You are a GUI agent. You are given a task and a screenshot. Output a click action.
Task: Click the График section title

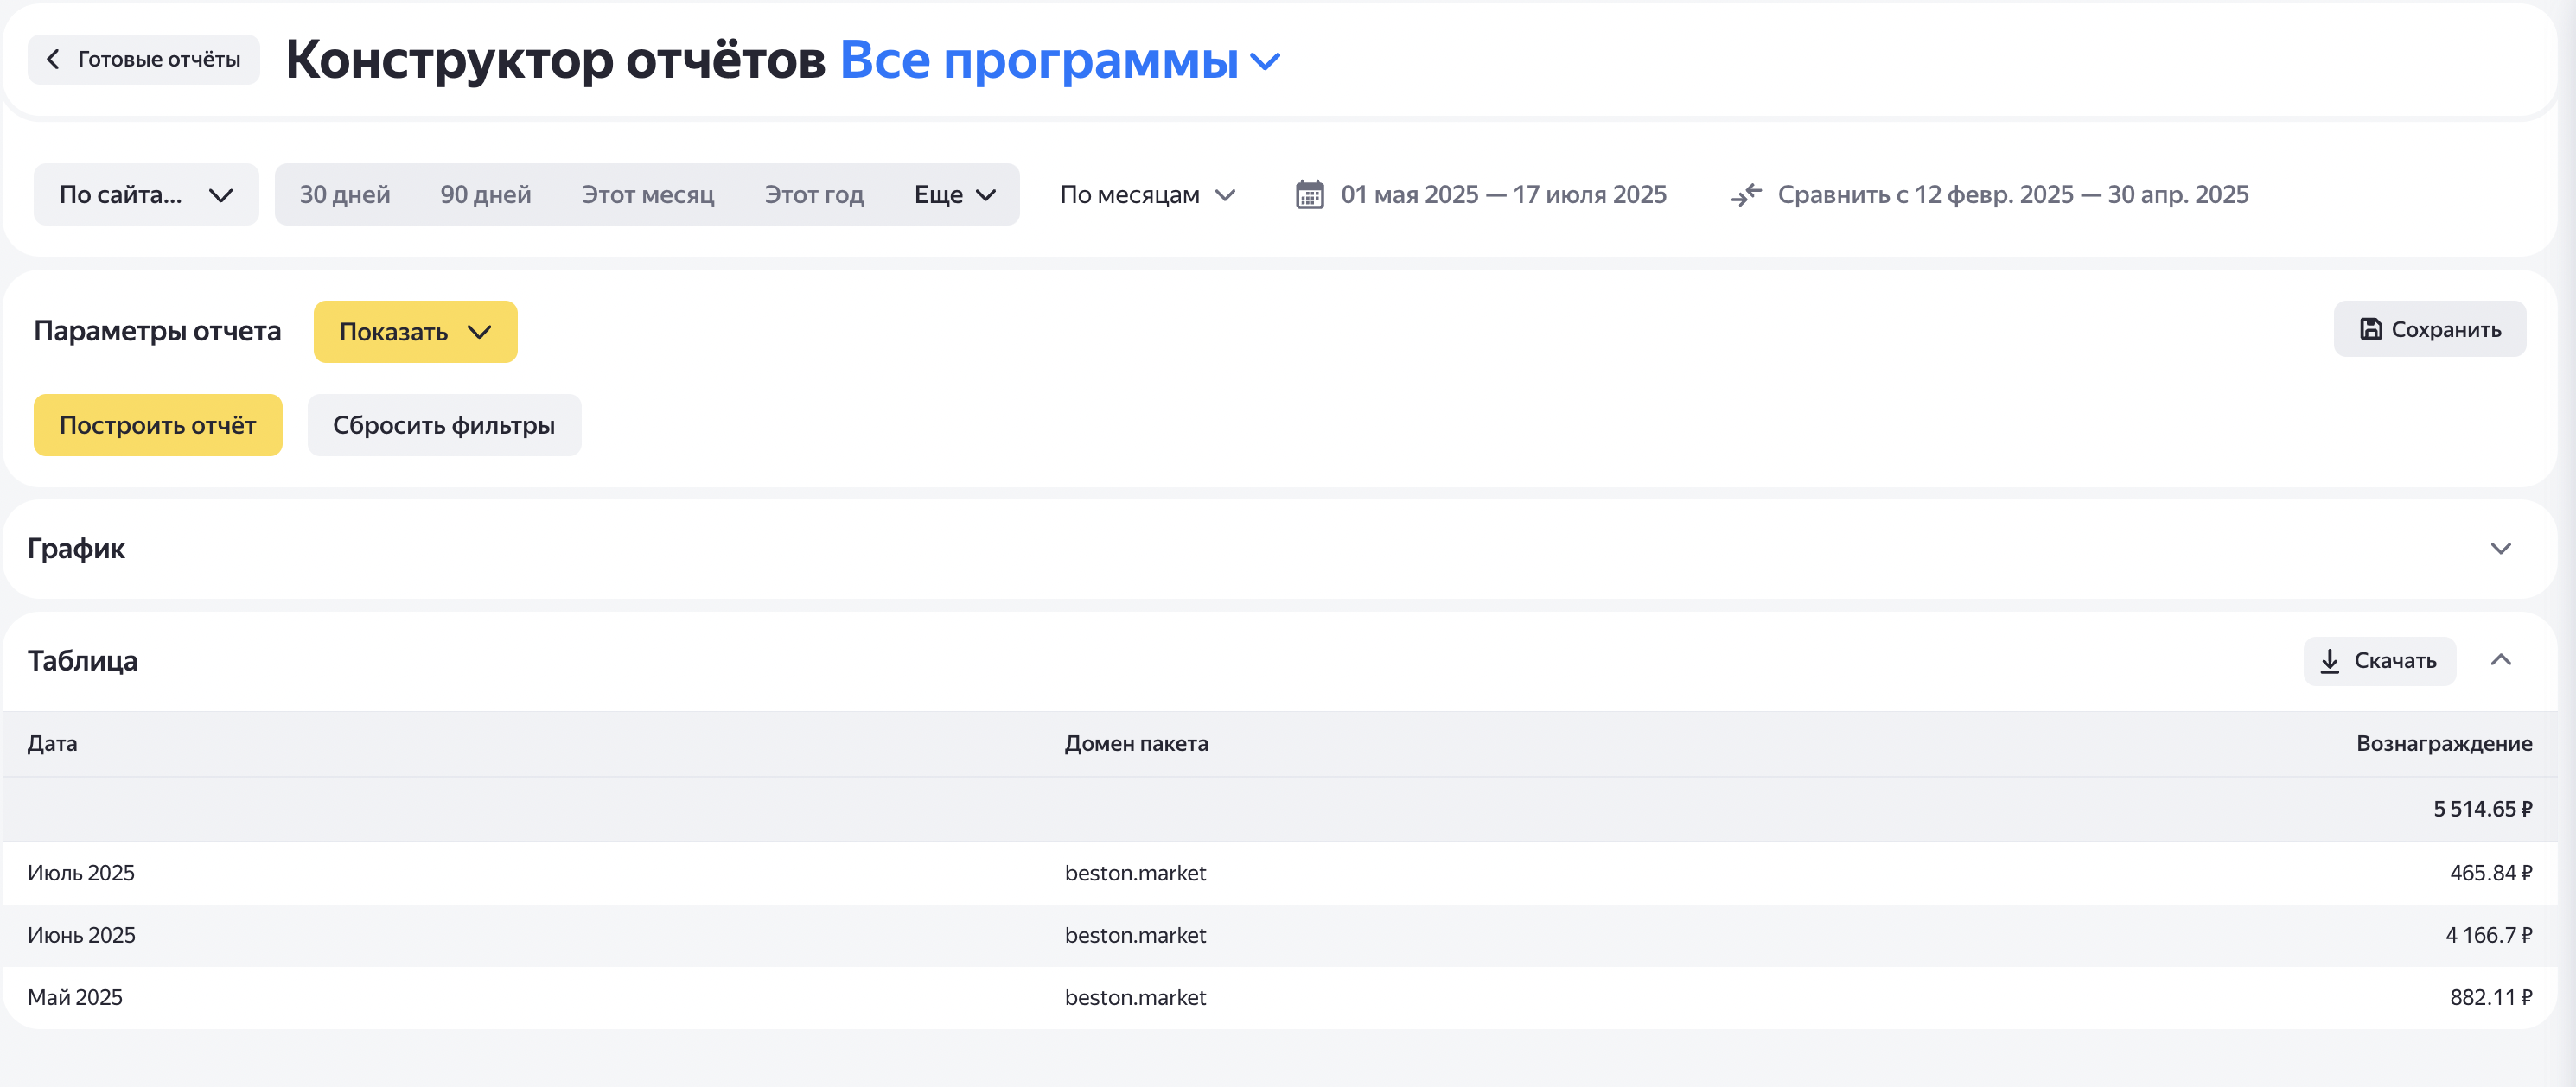point(76,548)
